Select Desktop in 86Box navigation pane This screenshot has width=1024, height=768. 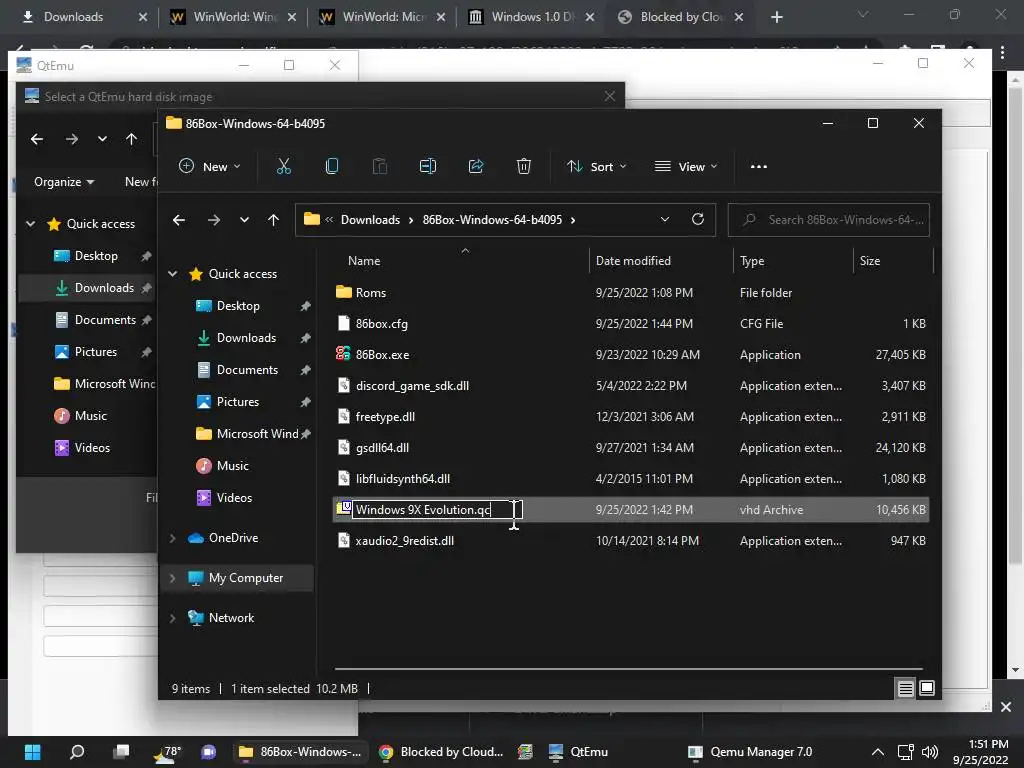(x=238, y=306)
